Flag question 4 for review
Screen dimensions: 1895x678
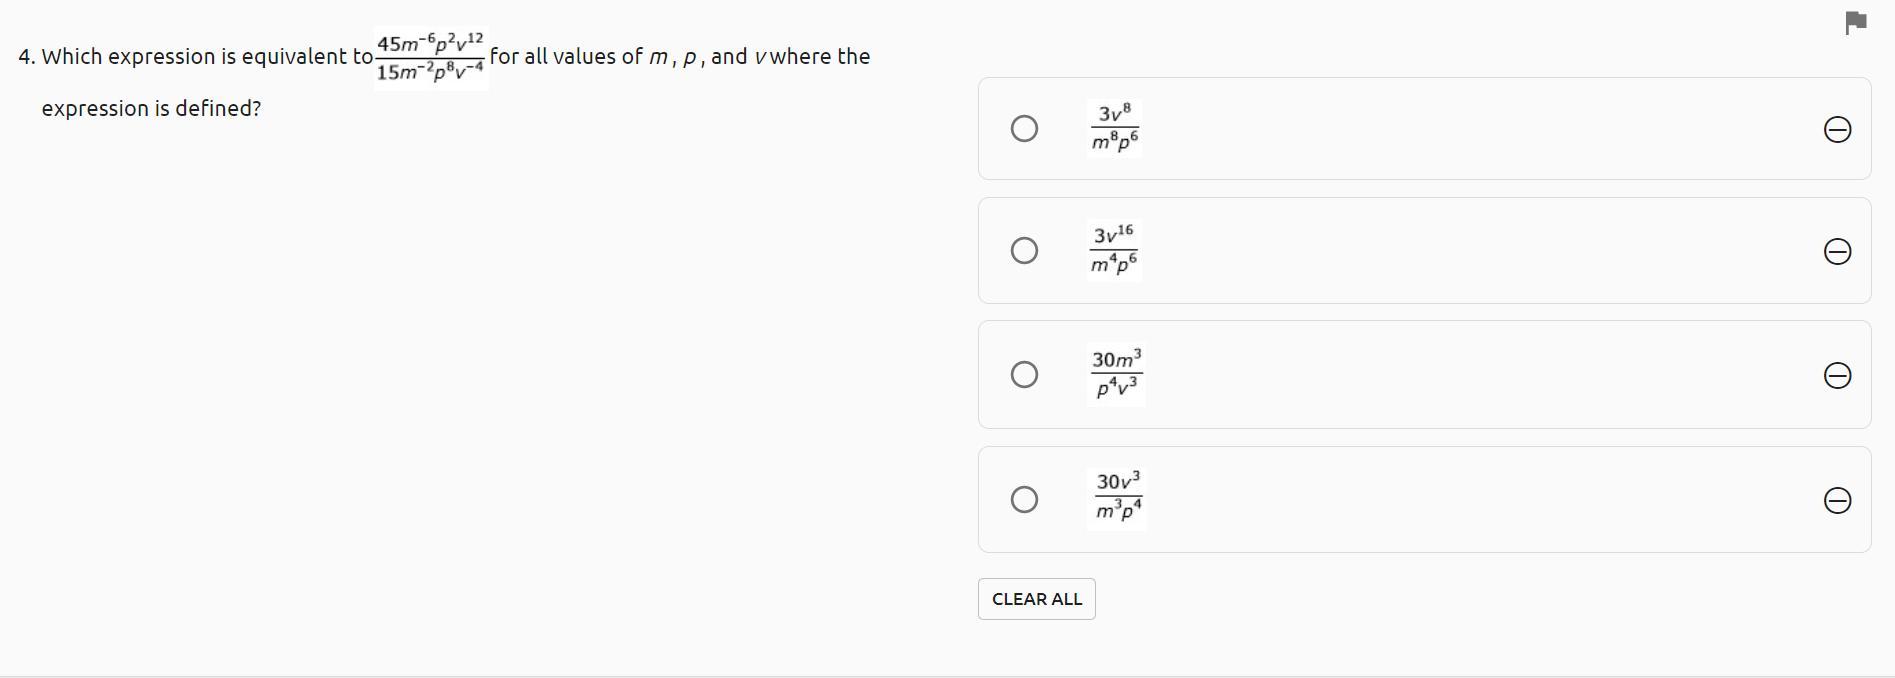(x=1855, y=22)
